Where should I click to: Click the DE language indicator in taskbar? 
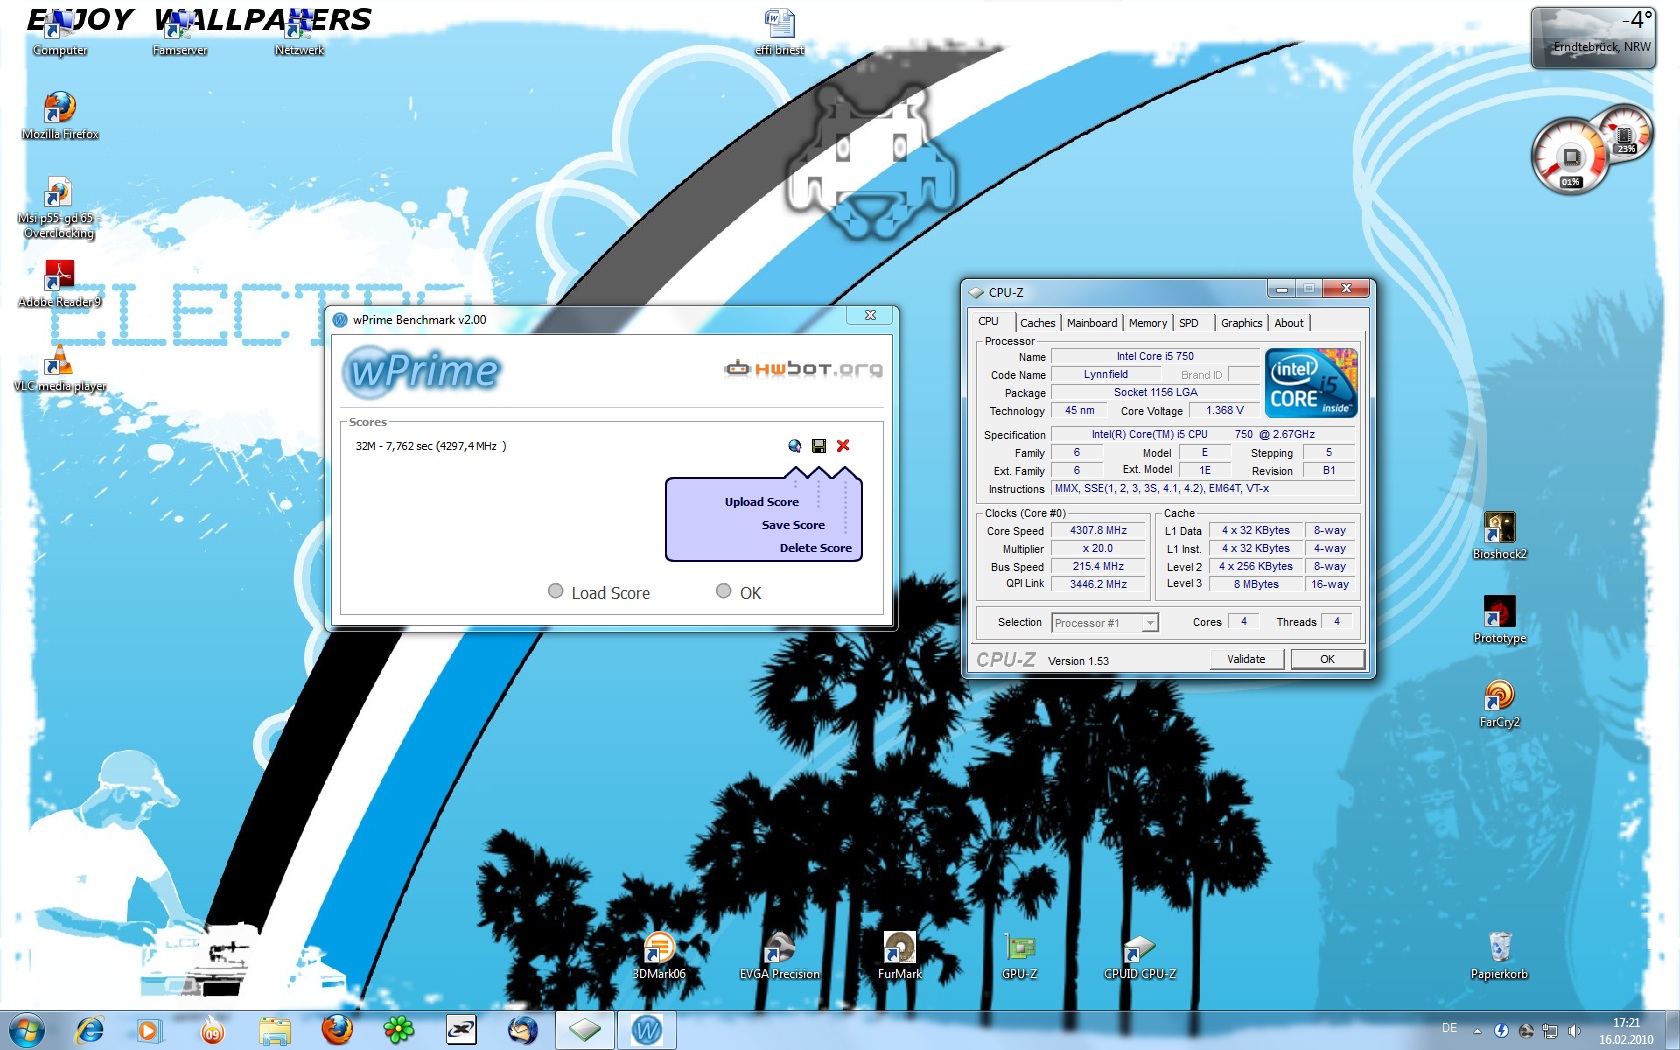(1449, 1028)
